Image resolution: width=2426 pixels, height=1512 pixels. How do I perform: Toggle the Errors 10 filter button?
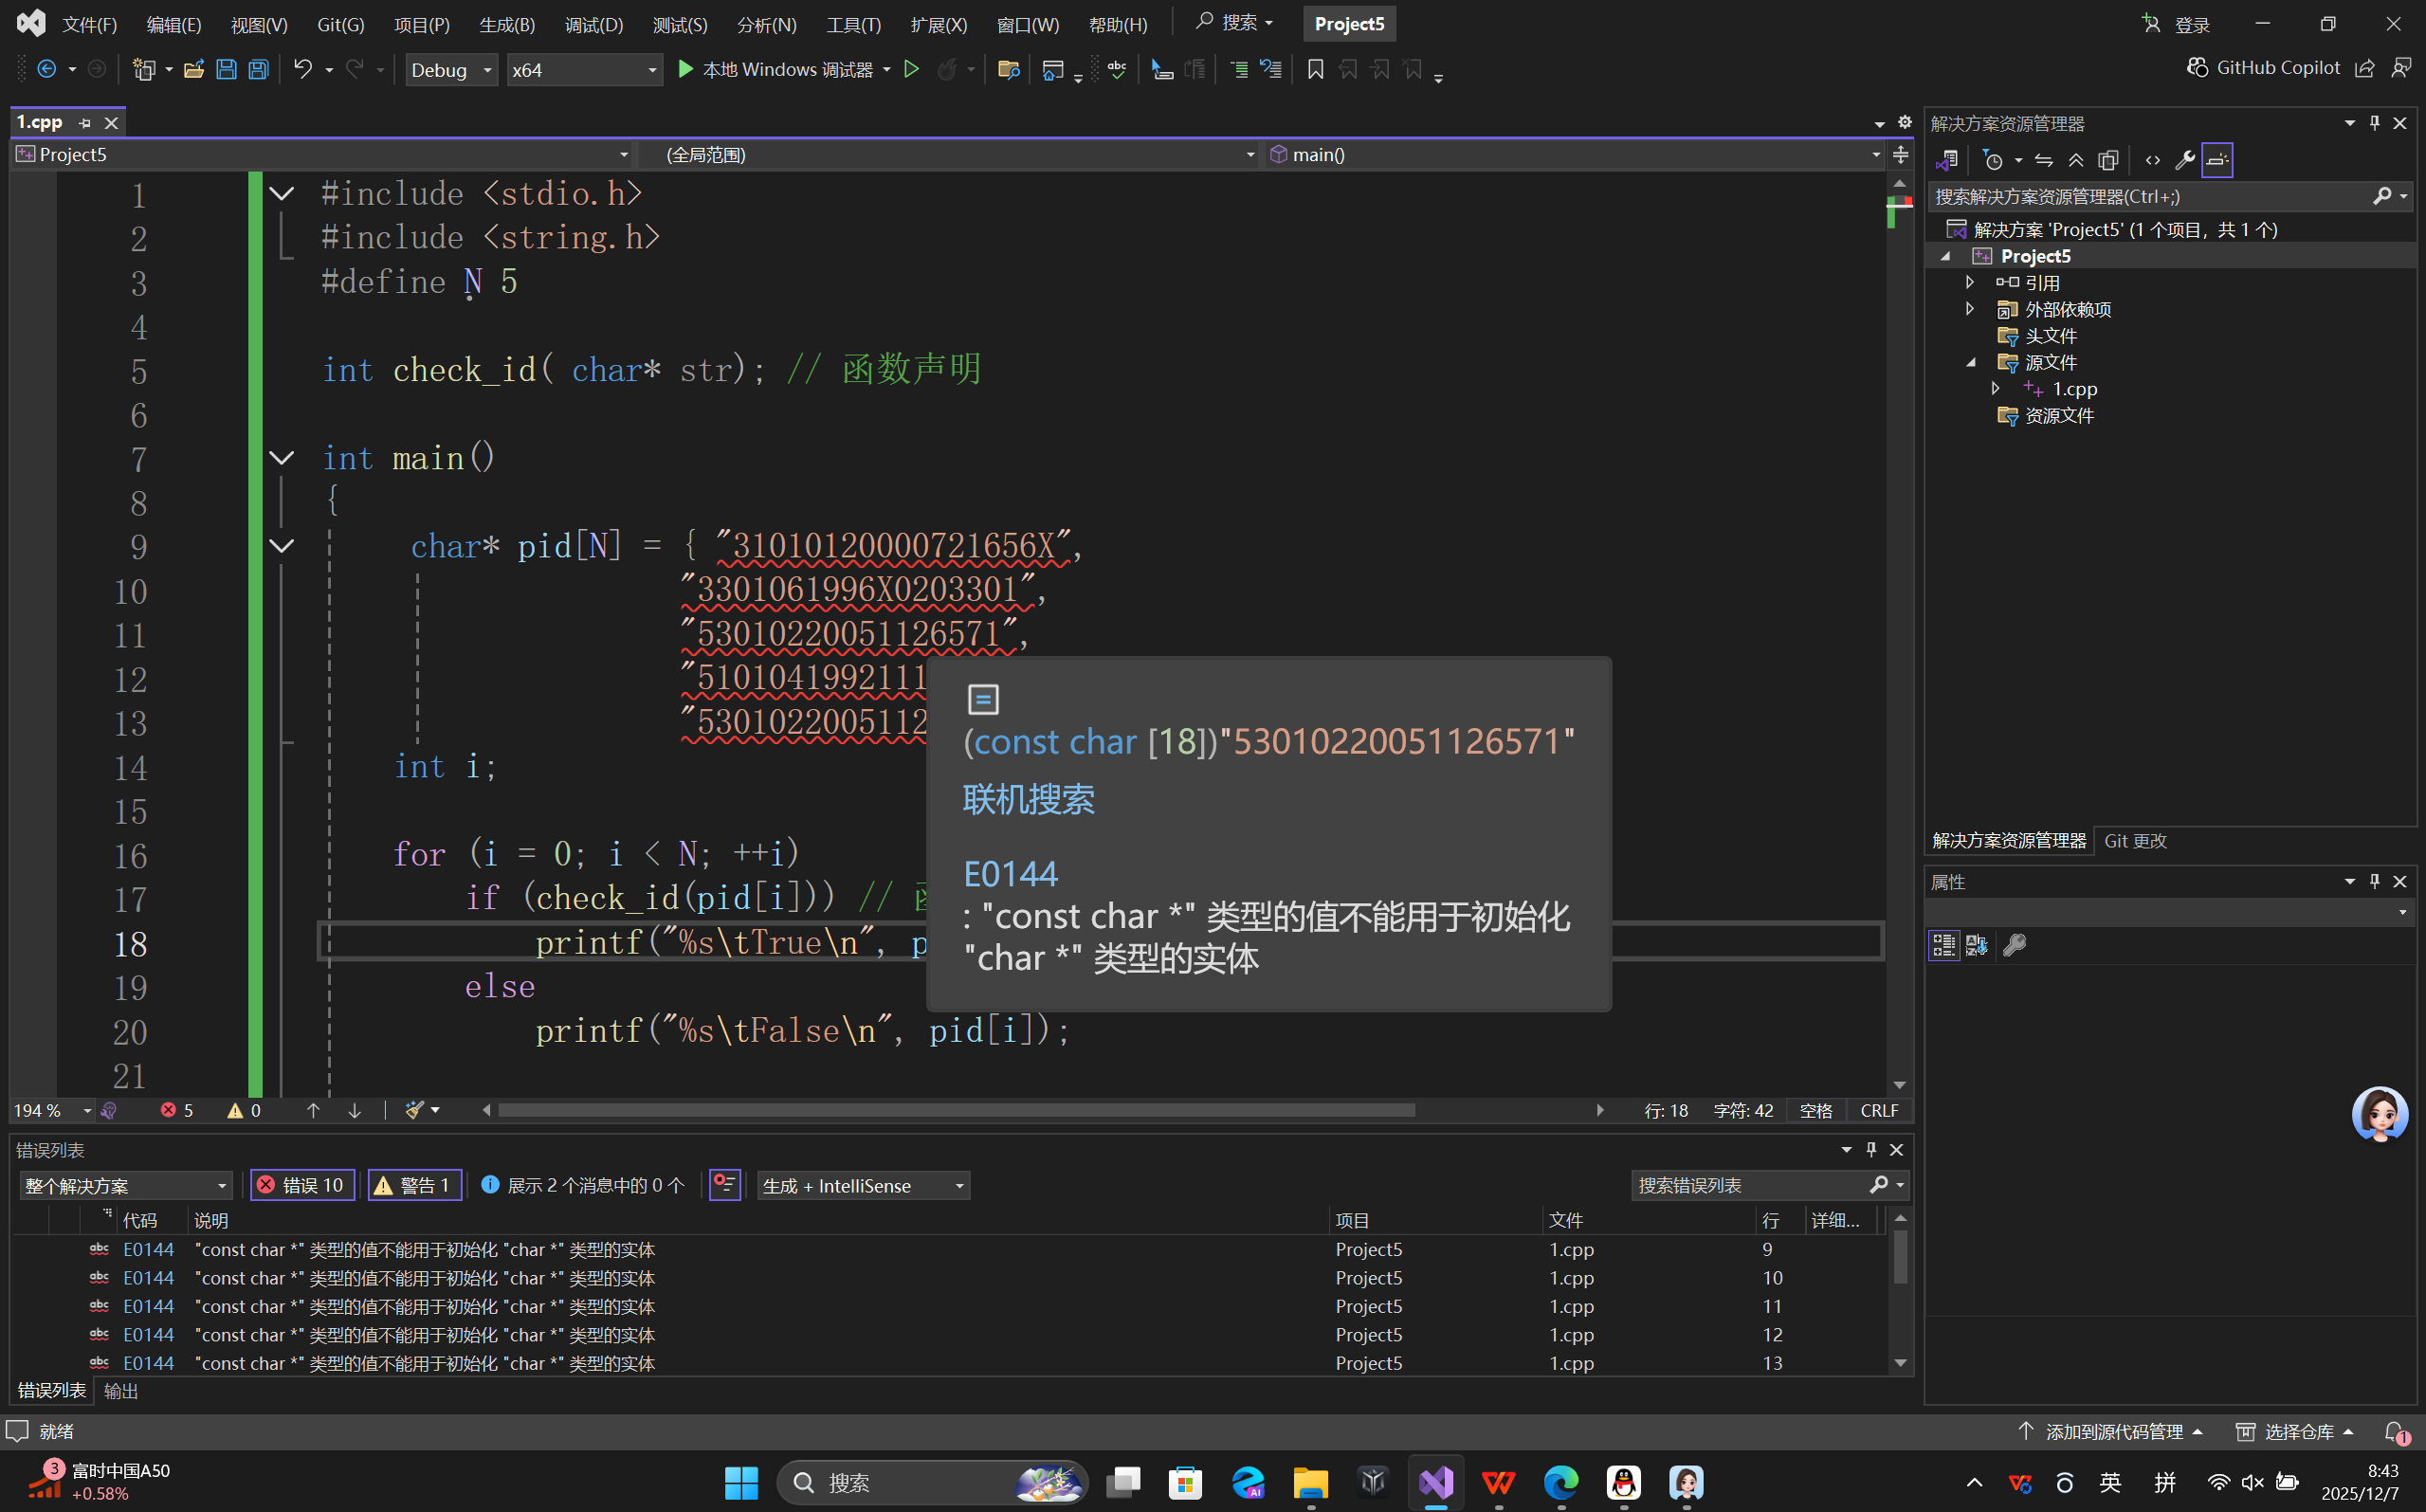302,1185
